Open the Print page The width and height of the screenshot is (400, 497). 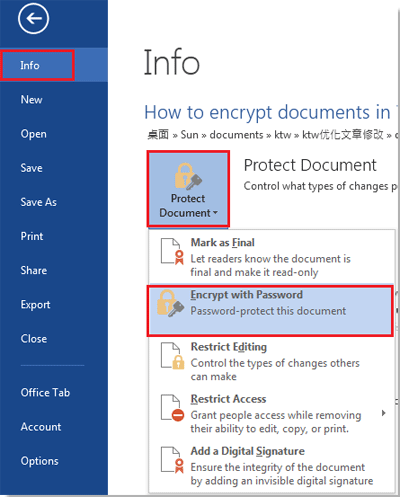(32, 236)
